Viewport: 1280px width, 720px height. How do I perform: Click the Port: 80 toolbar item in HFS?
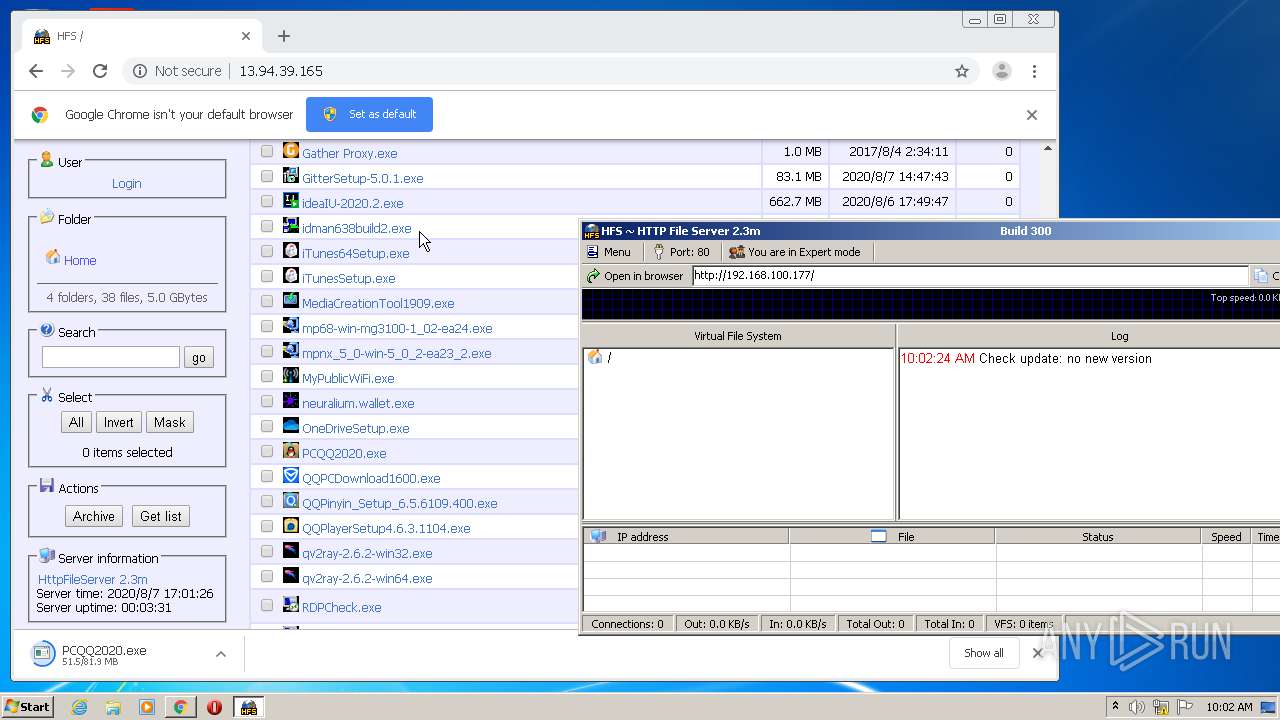point(681,252)
